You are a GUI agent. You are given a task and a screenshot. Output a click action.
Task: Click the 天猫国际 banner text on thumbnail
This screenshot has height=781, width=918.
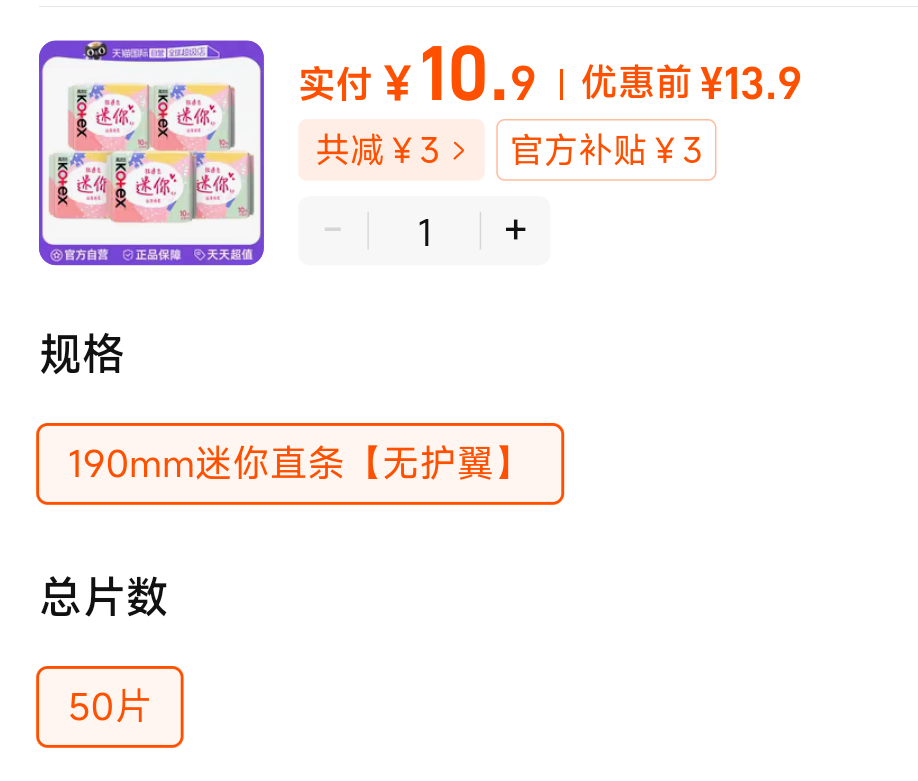pos(129,53)
